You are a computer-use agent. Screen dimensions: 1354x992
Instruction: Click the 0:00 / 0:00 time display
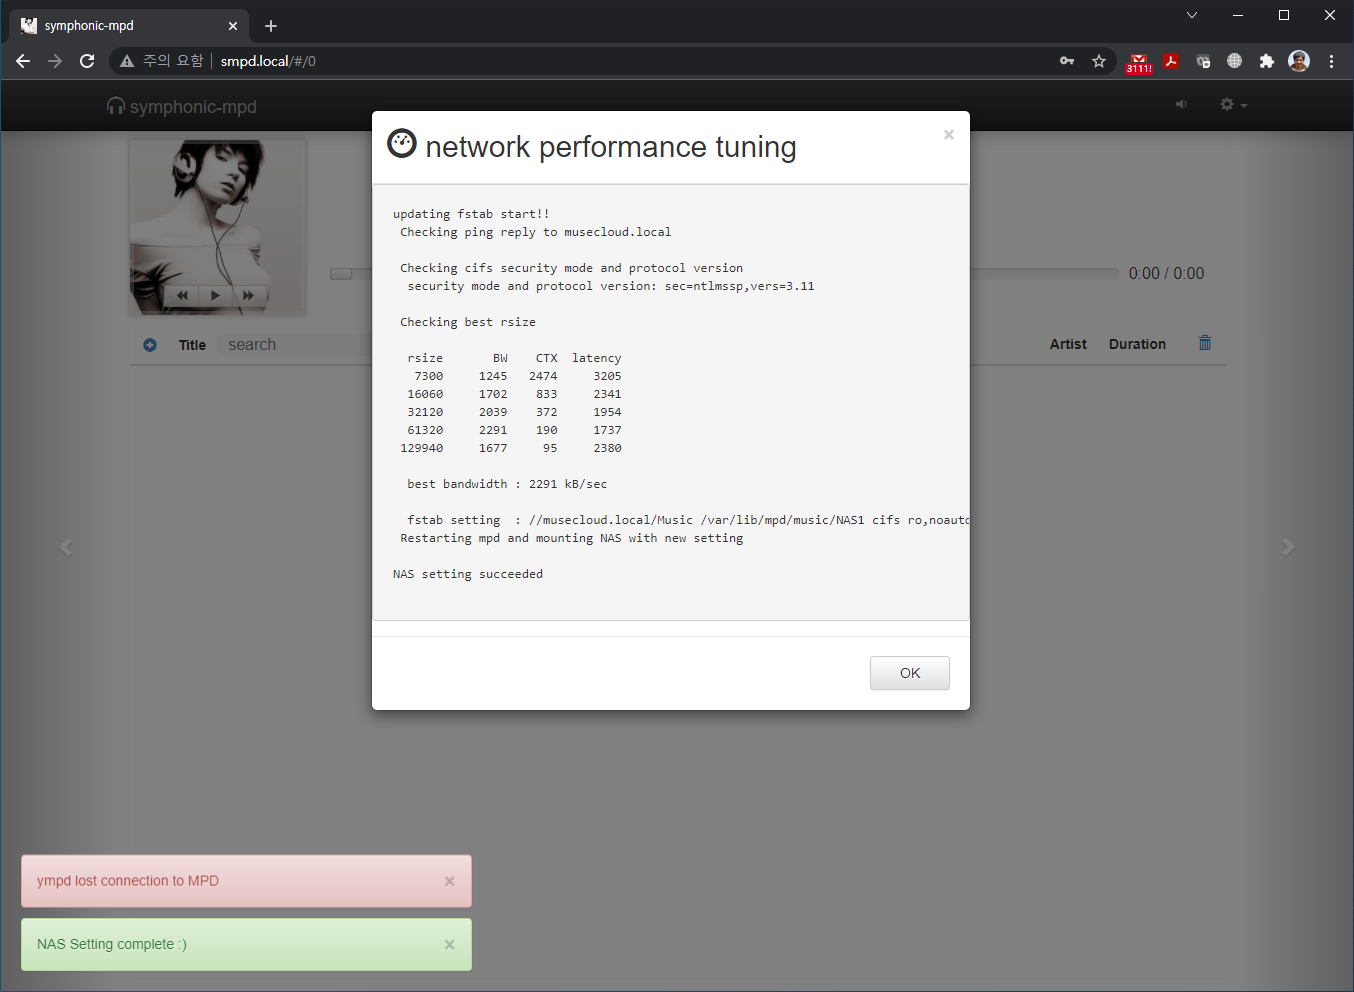pyautogui.click(x=1166, y=273)
